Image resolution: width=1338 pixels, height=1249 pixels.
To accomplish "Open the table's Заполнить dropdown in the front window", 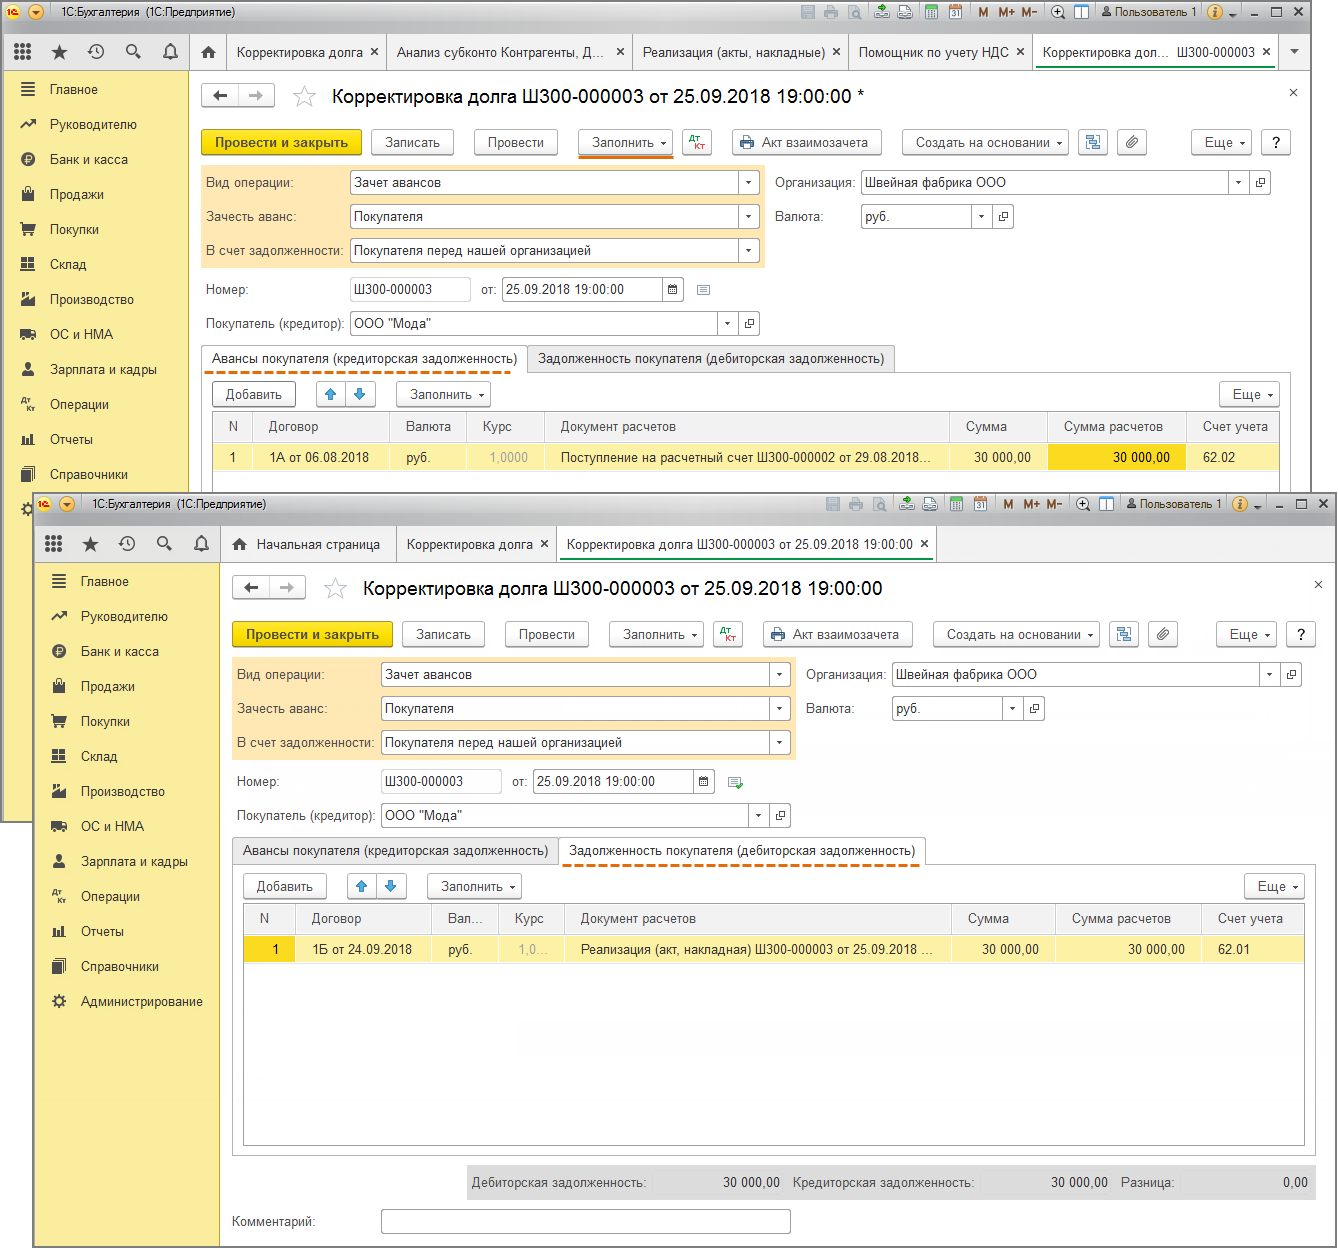I will (x=475, y=887).
